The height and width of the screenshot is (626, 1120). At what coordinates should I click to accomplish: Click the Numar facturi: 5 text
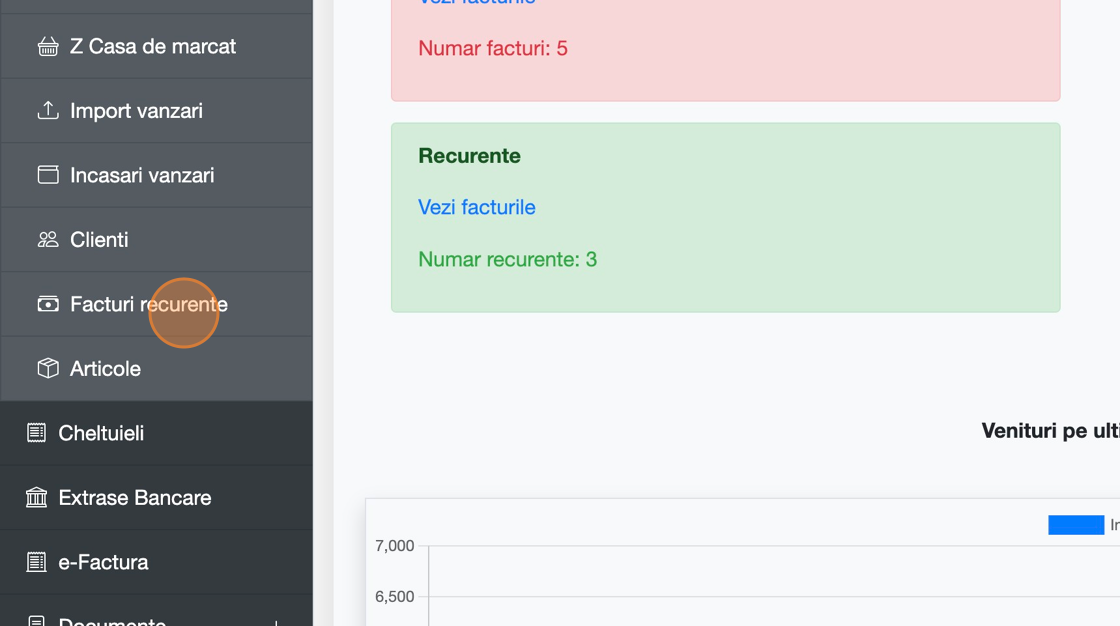[493, 48]
